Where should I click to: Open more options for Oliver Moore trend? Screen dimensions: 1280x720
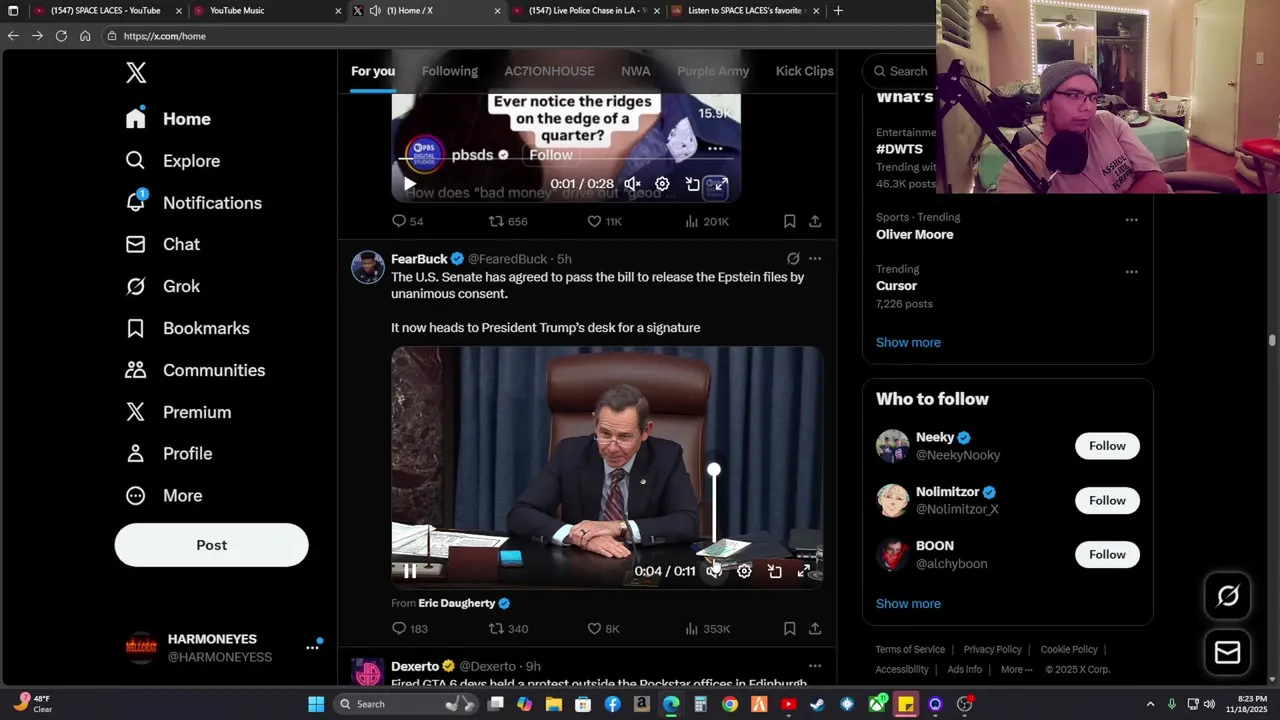point(1131,220)
